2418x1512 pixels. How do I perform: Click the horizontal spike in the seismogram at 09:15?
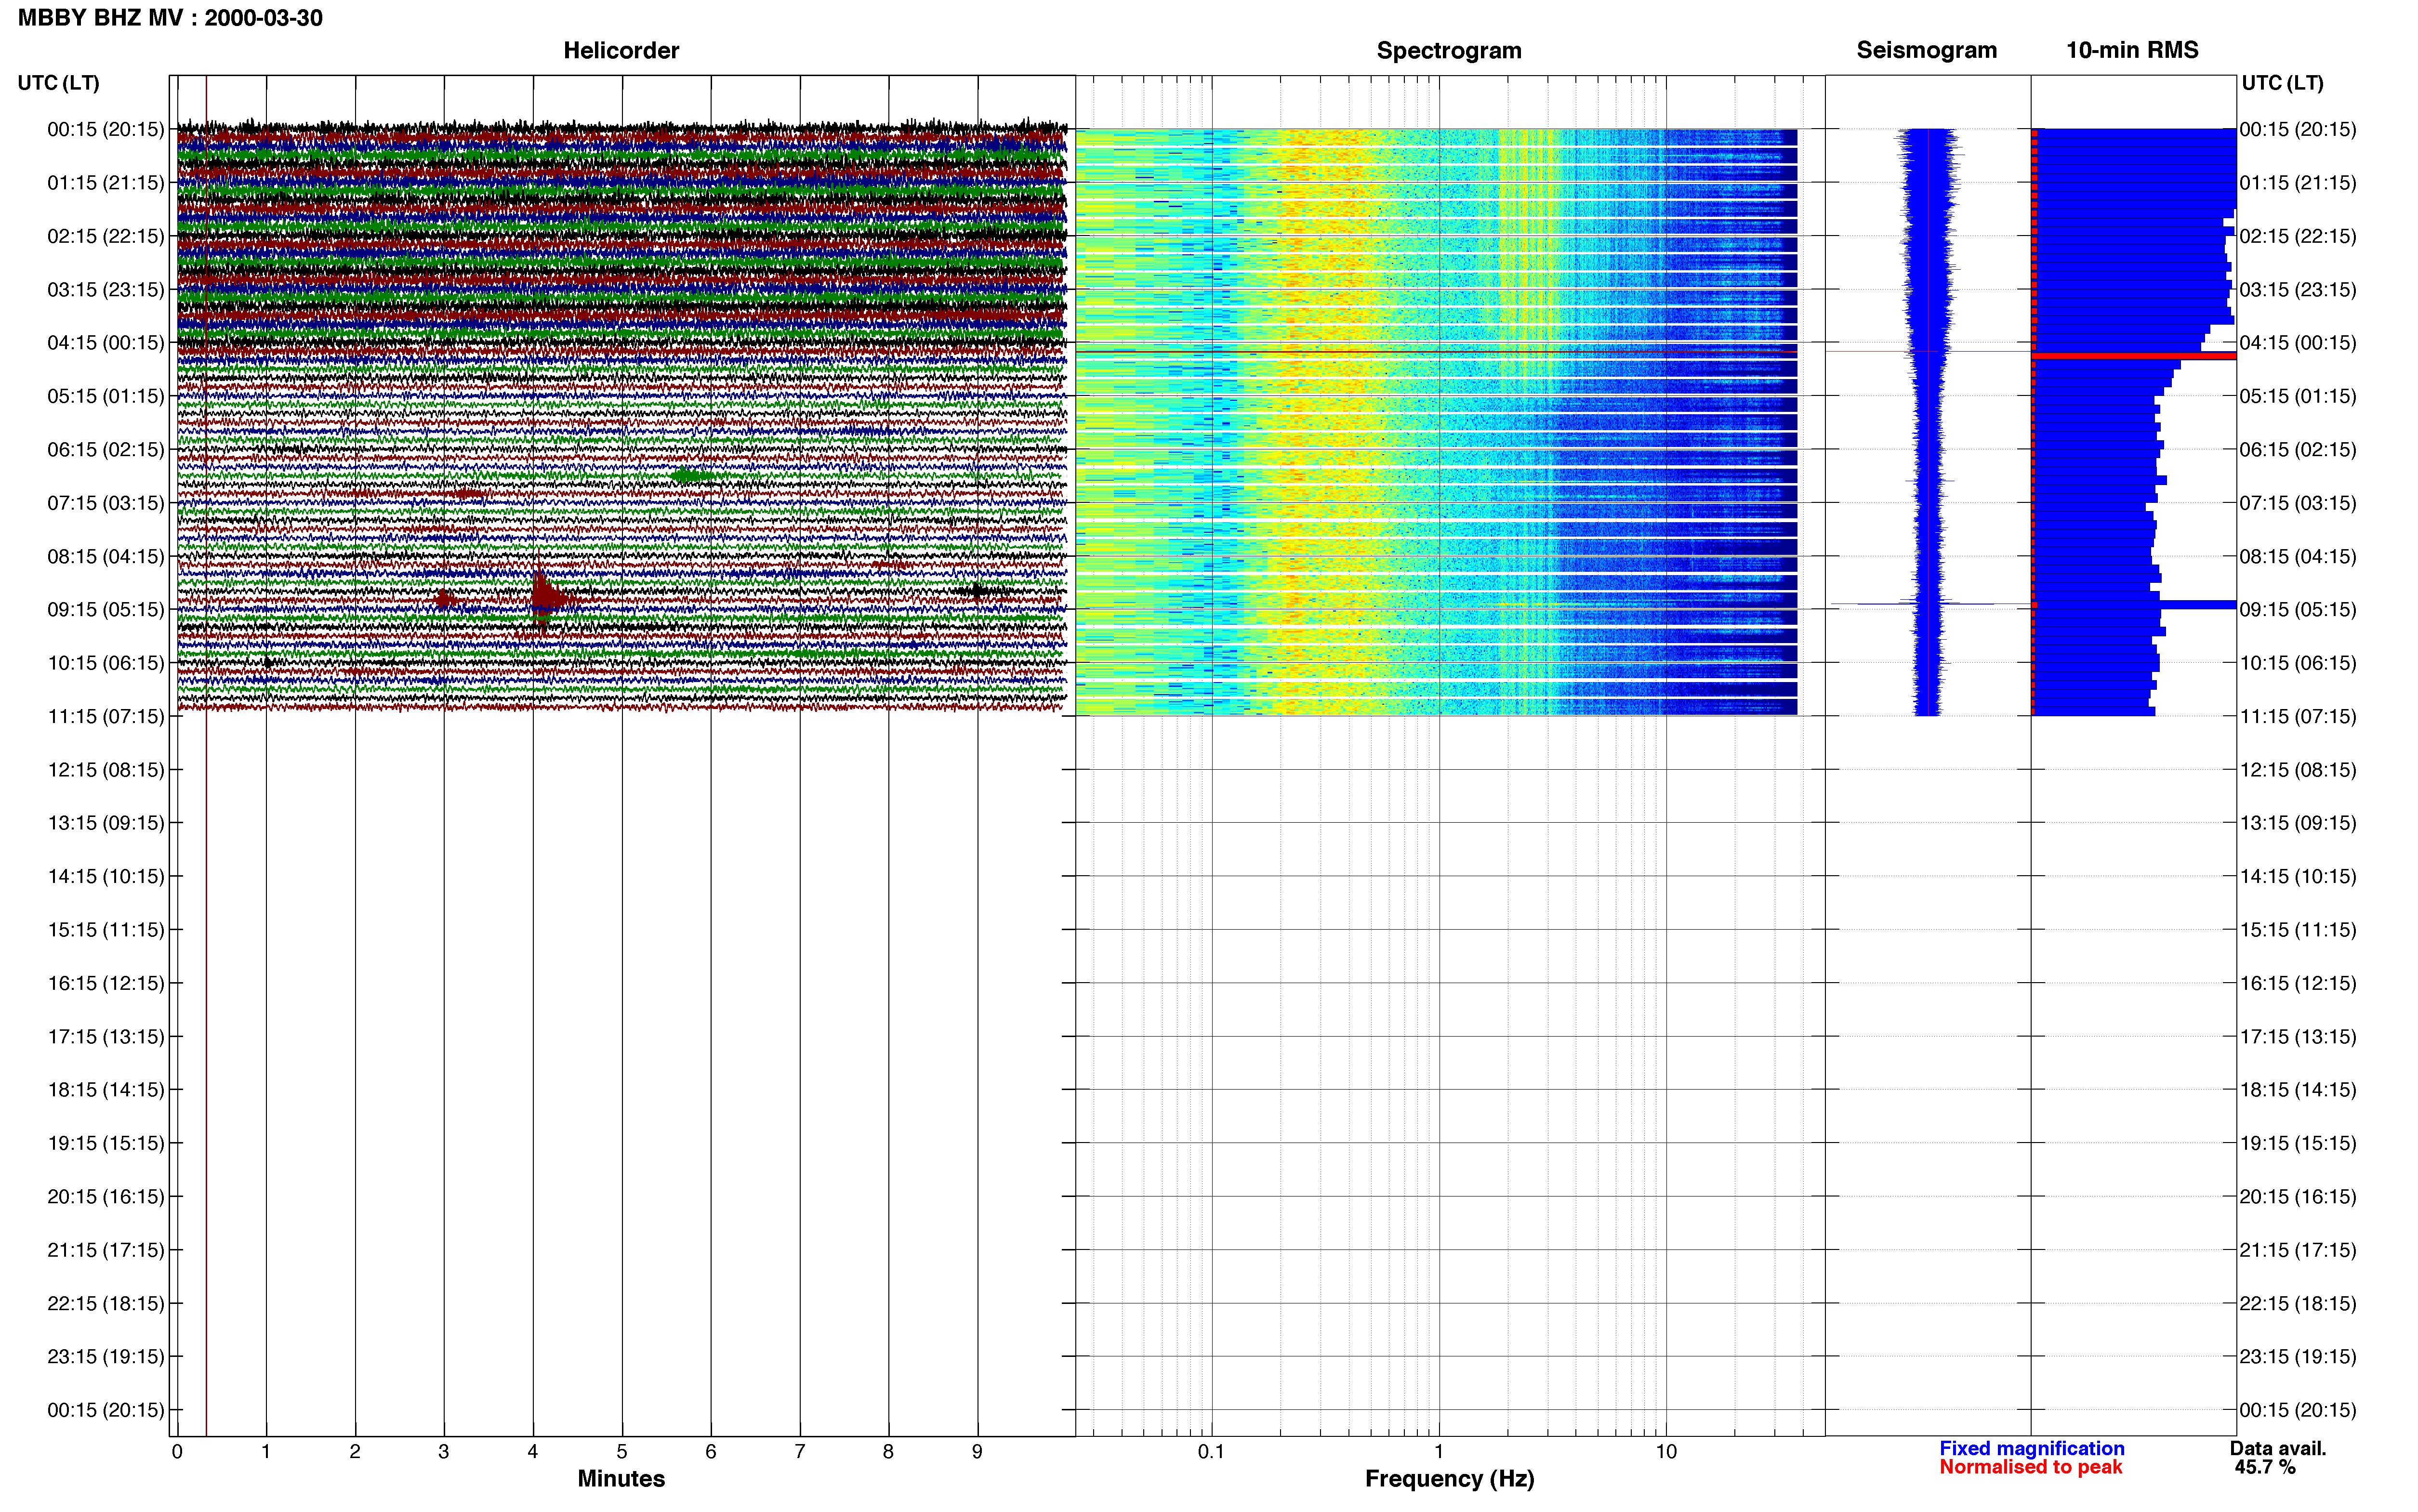(x=1927, y=604)
